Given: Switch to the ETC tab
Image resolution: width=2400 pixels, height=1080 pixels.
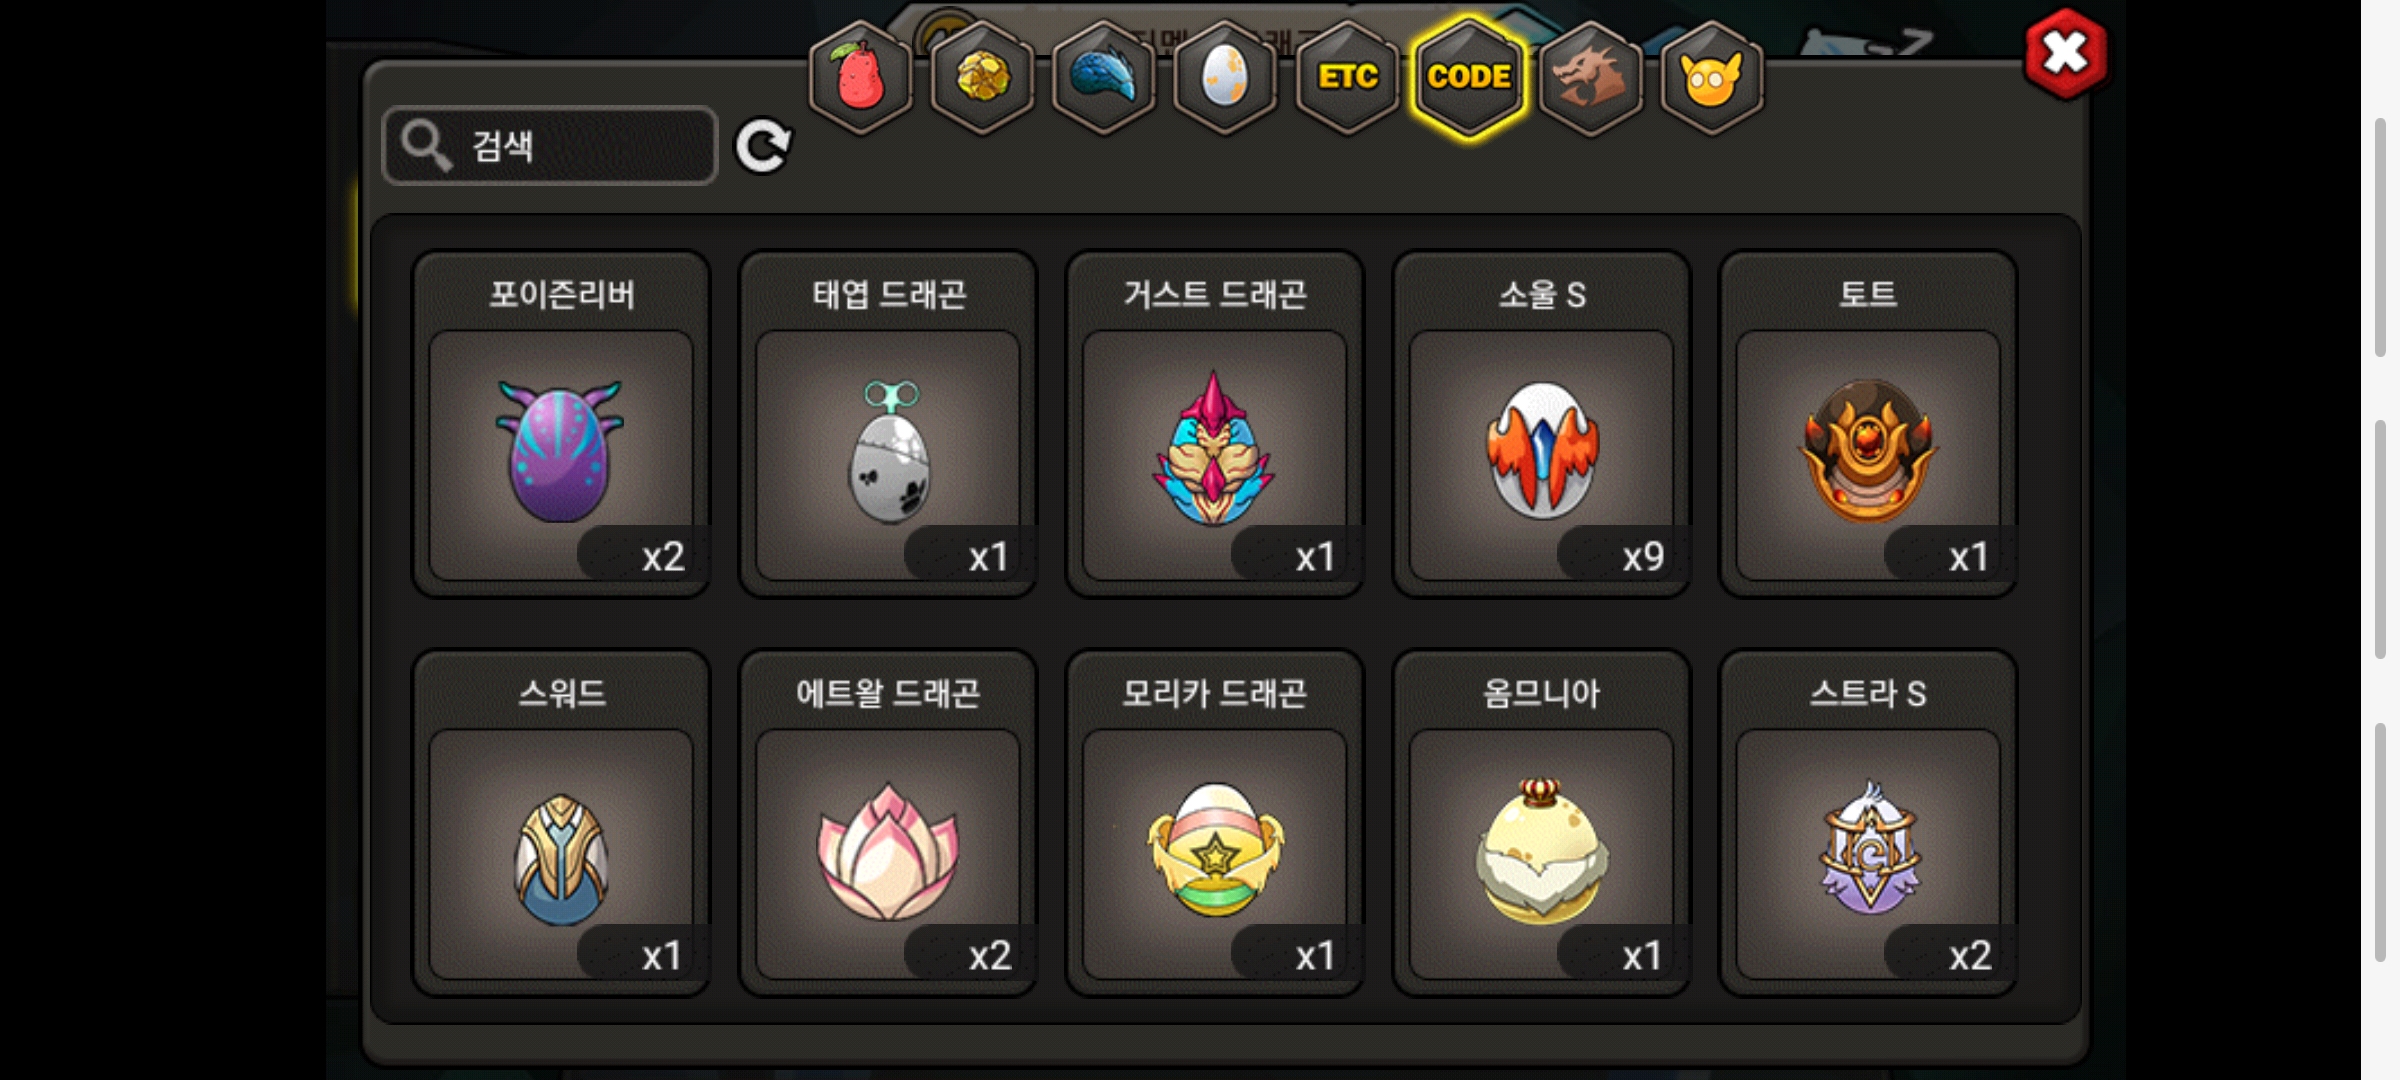Looking at the screenshot, I should coord(1347,77).
